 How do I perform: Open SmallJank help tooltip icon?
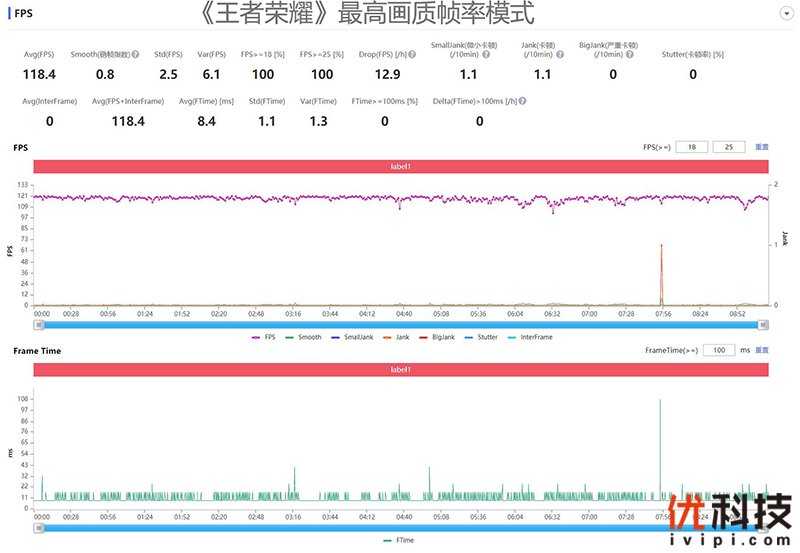tap(486, 54)
